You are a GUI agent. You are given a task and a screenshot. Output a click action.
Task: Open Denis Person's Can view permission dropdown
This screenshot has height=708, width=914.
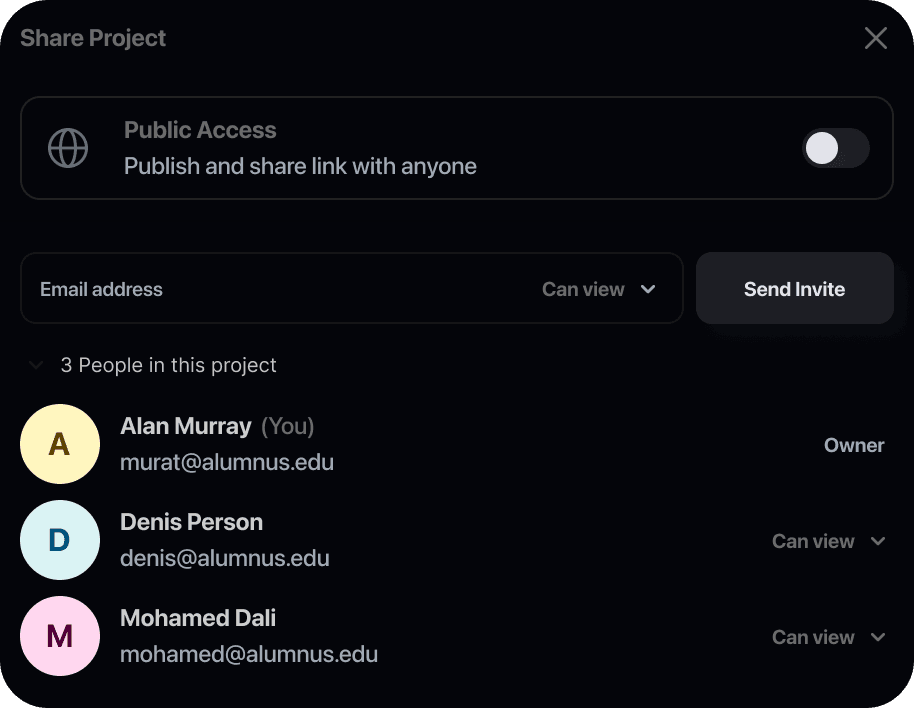[x=829, y=541]
